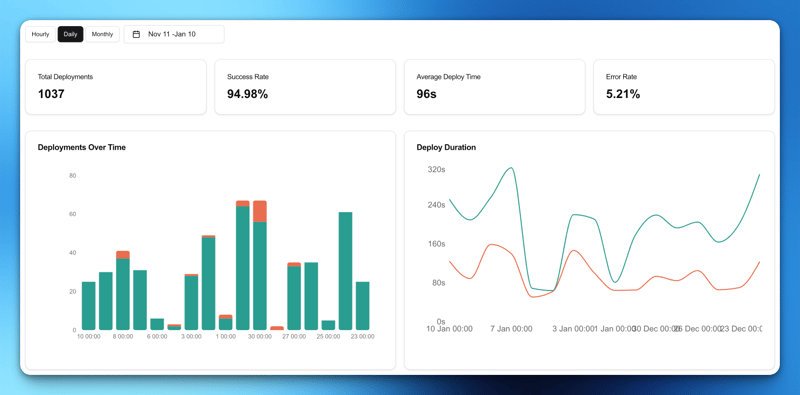Screen dimensions: 800x395
Task: Click the Total Deployments card
Action: tap(116, 87)
